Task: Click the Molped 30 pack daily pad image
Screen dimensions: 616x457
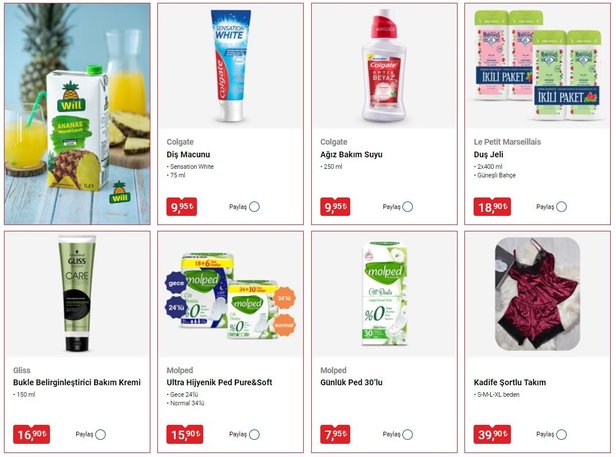Action: click(384, 294)
